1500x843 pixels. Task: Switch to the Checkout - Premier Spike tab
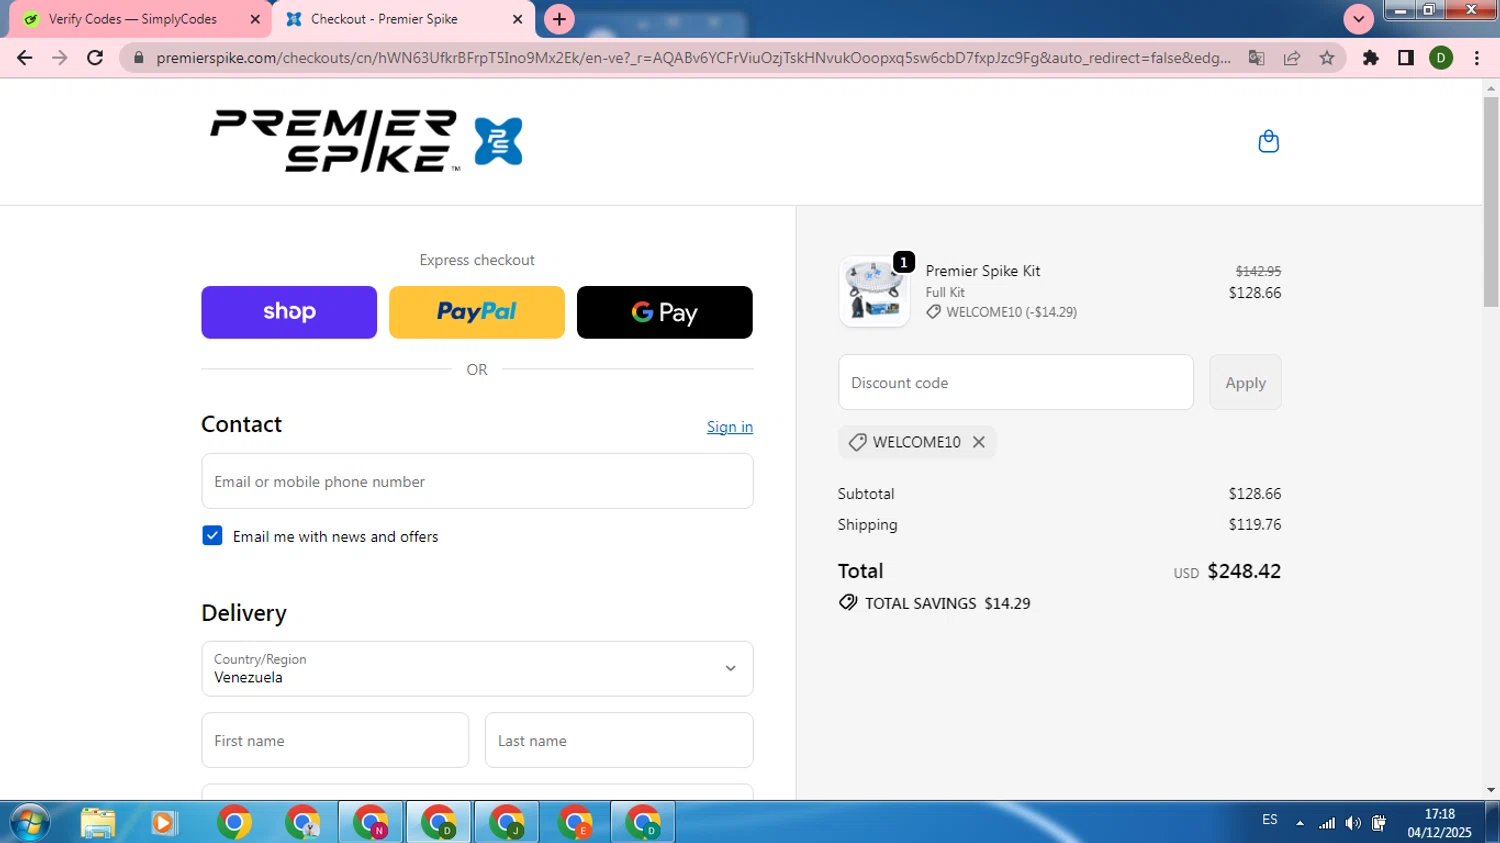point(403,19)
